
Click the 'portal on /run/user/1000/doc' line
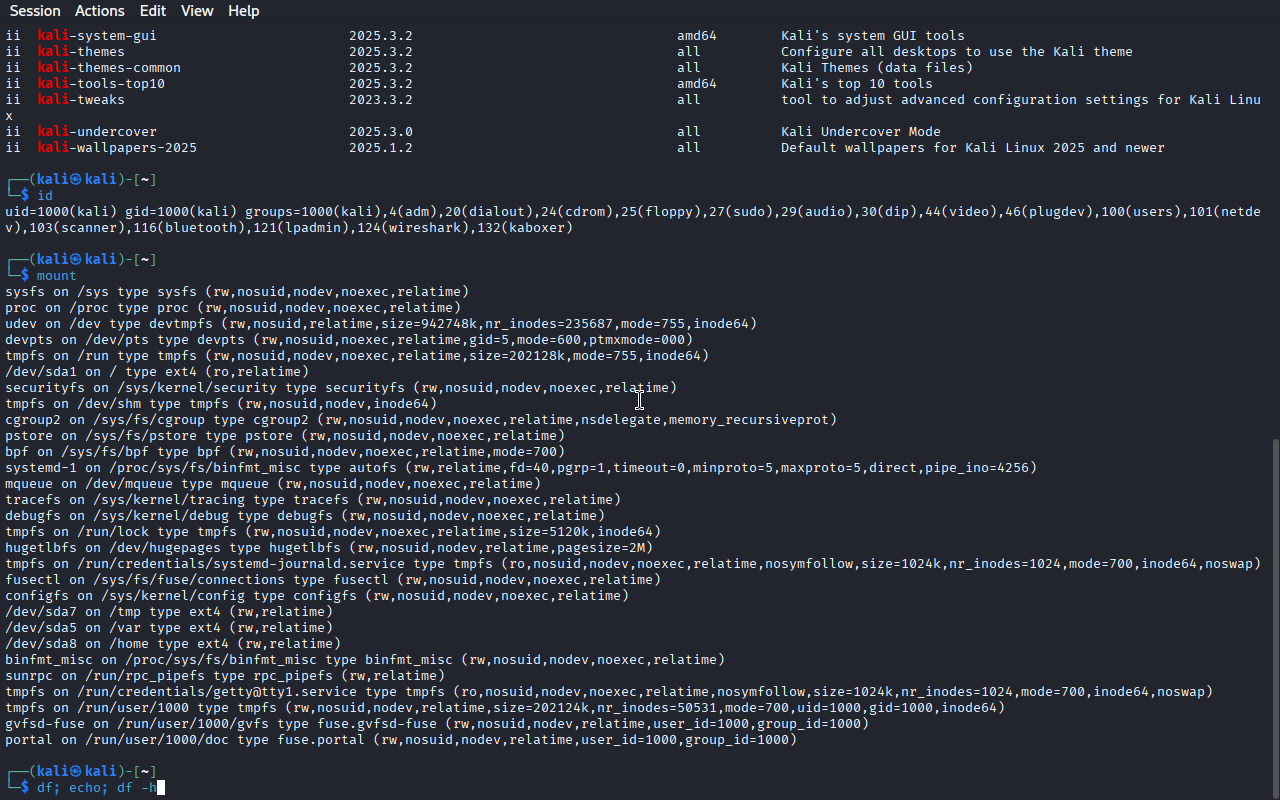pos(401,740)
